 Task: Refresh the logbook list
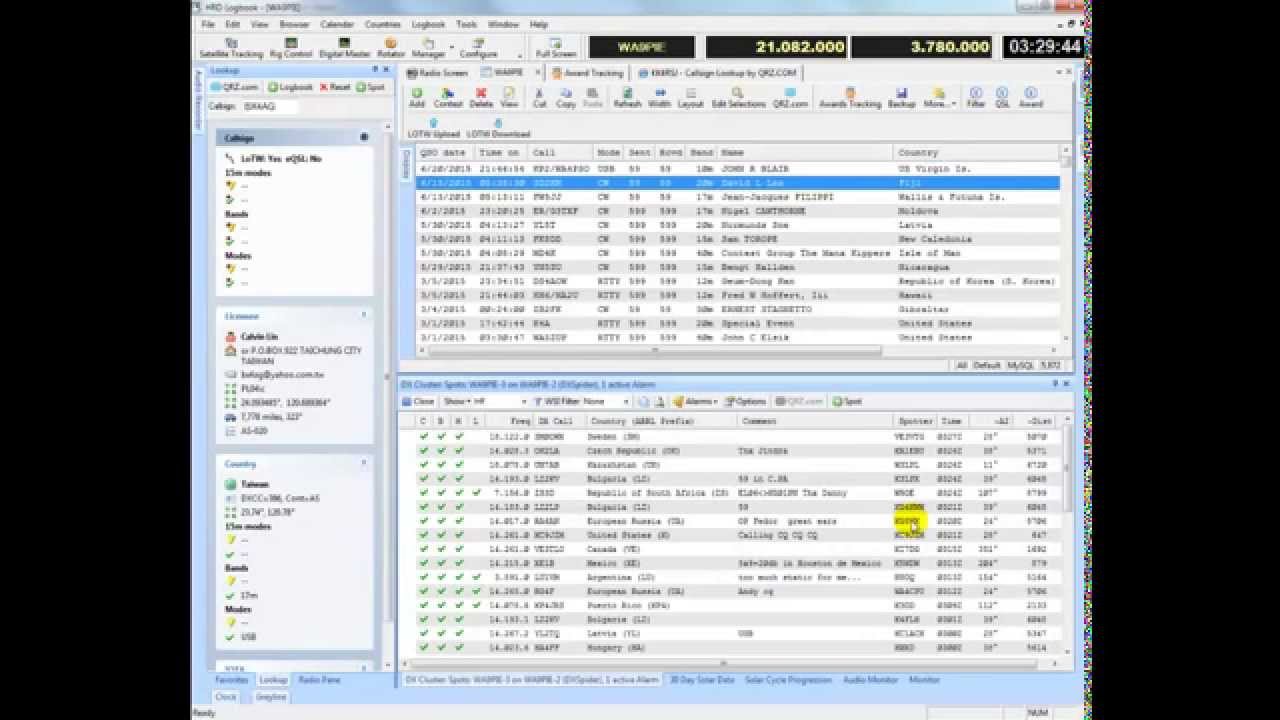click(627, 97)
